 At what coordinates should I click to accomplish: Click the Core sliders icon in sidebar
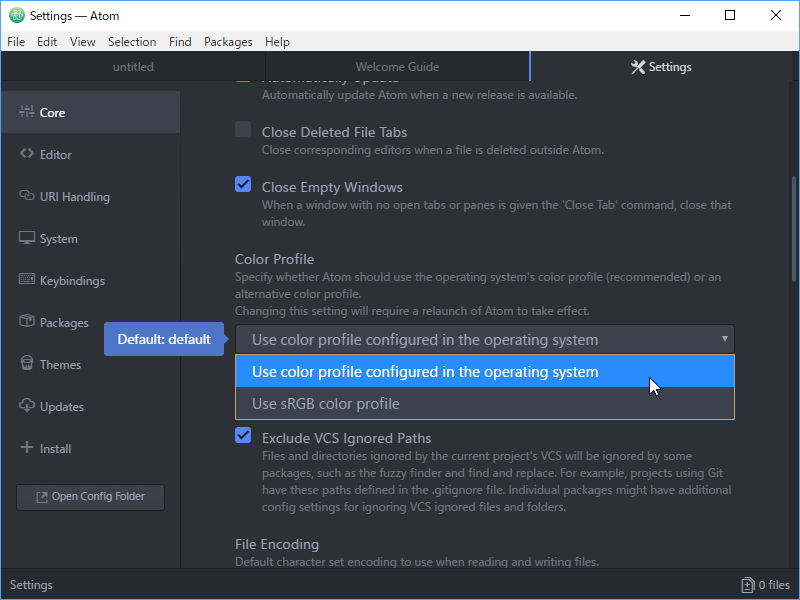(27, 113)
